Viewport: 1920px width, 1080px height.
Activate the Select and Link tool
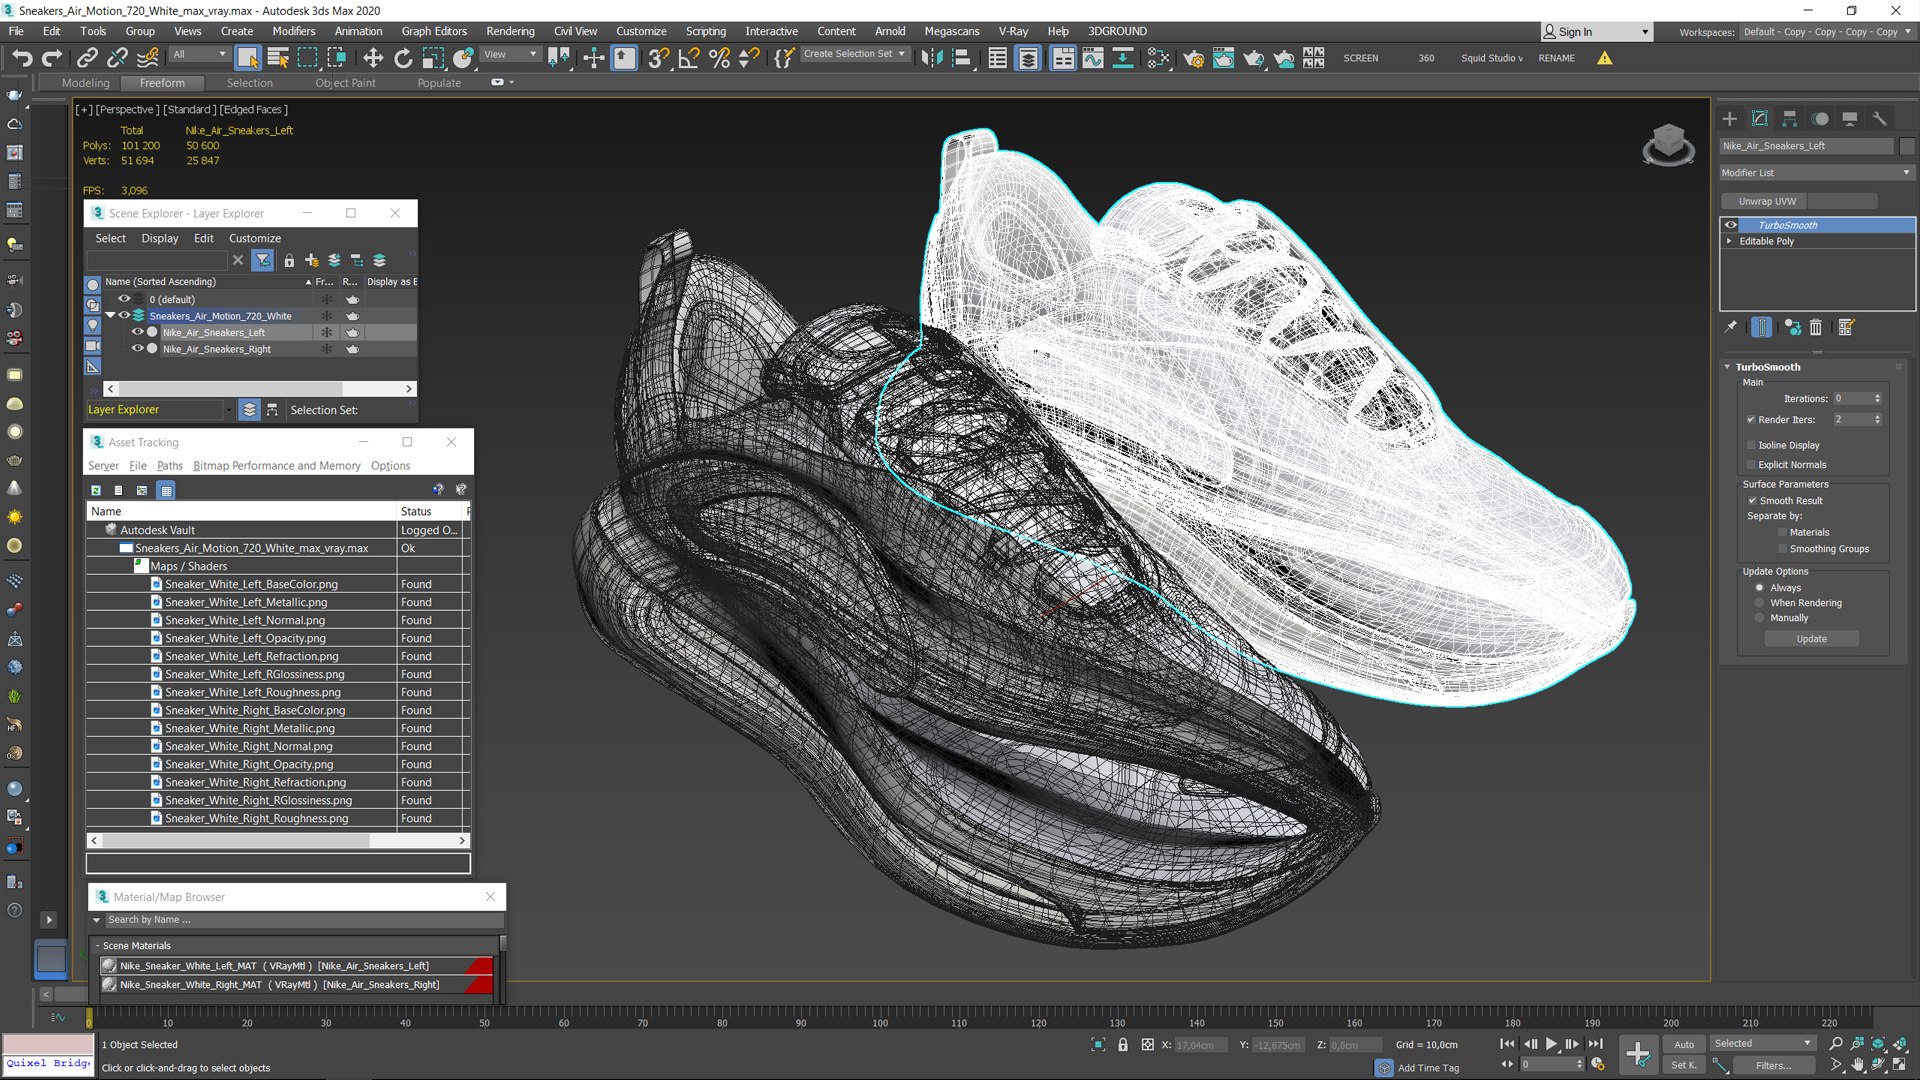[87, 58]
